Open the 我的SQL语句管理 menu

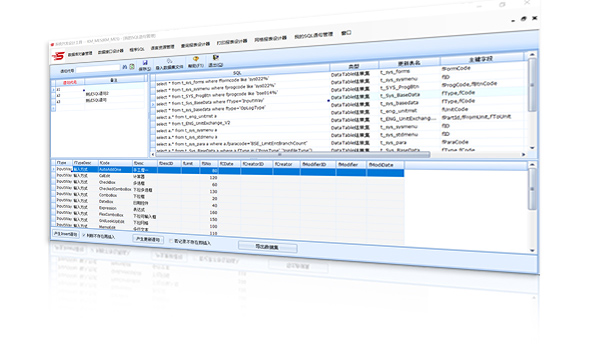pyautogui.click(x=313, y=36)
